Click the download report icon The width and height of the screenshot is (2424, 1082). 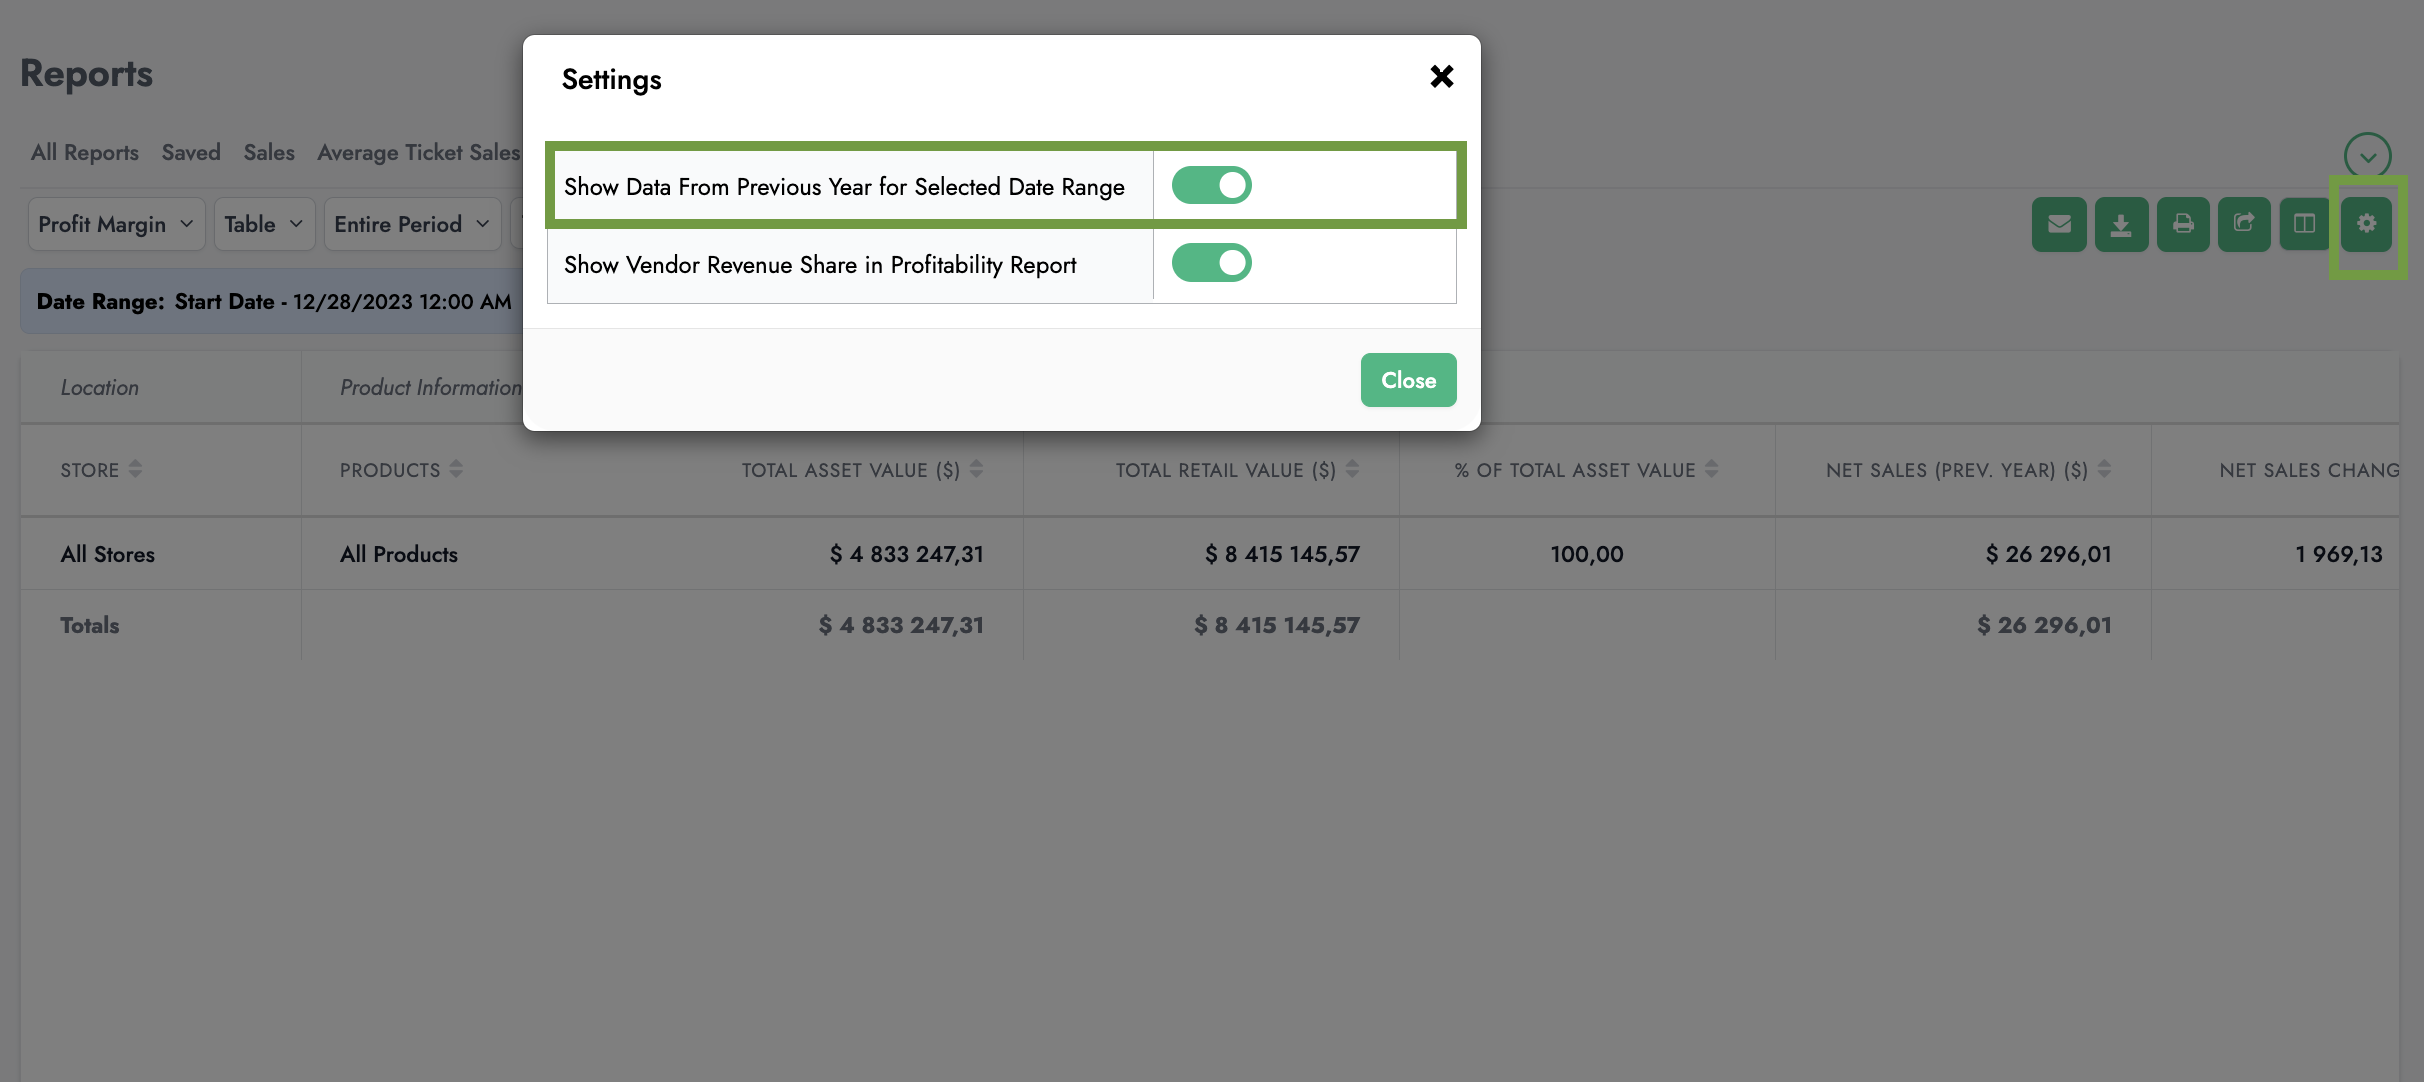2121,224
